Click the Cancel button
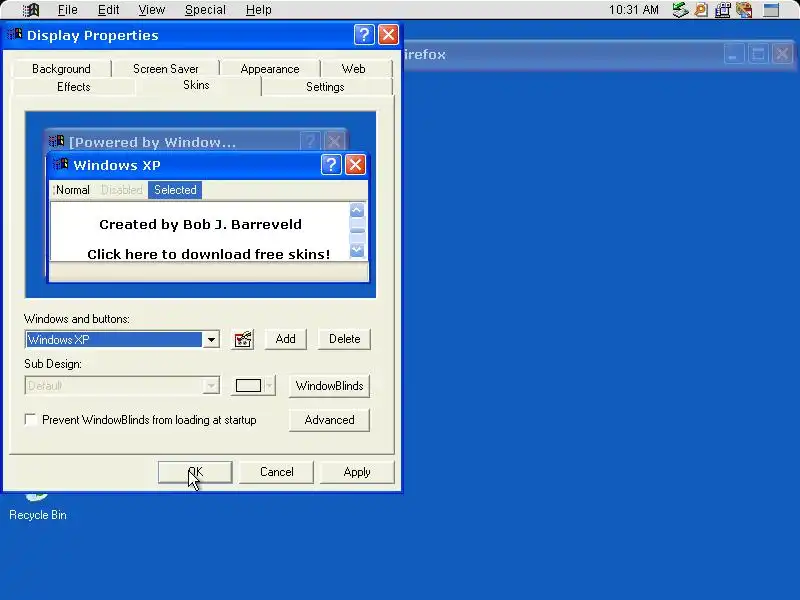Screen dimensions: 800x600 277,472
